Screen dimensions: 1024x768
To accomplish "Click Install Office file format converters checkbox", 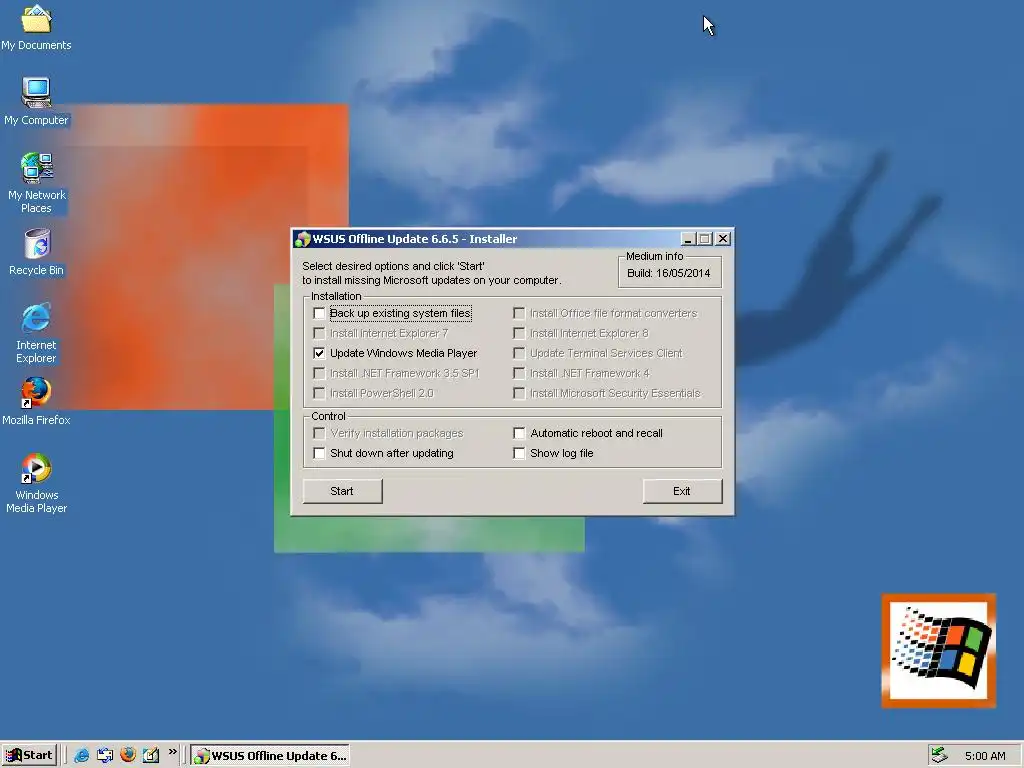I will pos(519,313).
